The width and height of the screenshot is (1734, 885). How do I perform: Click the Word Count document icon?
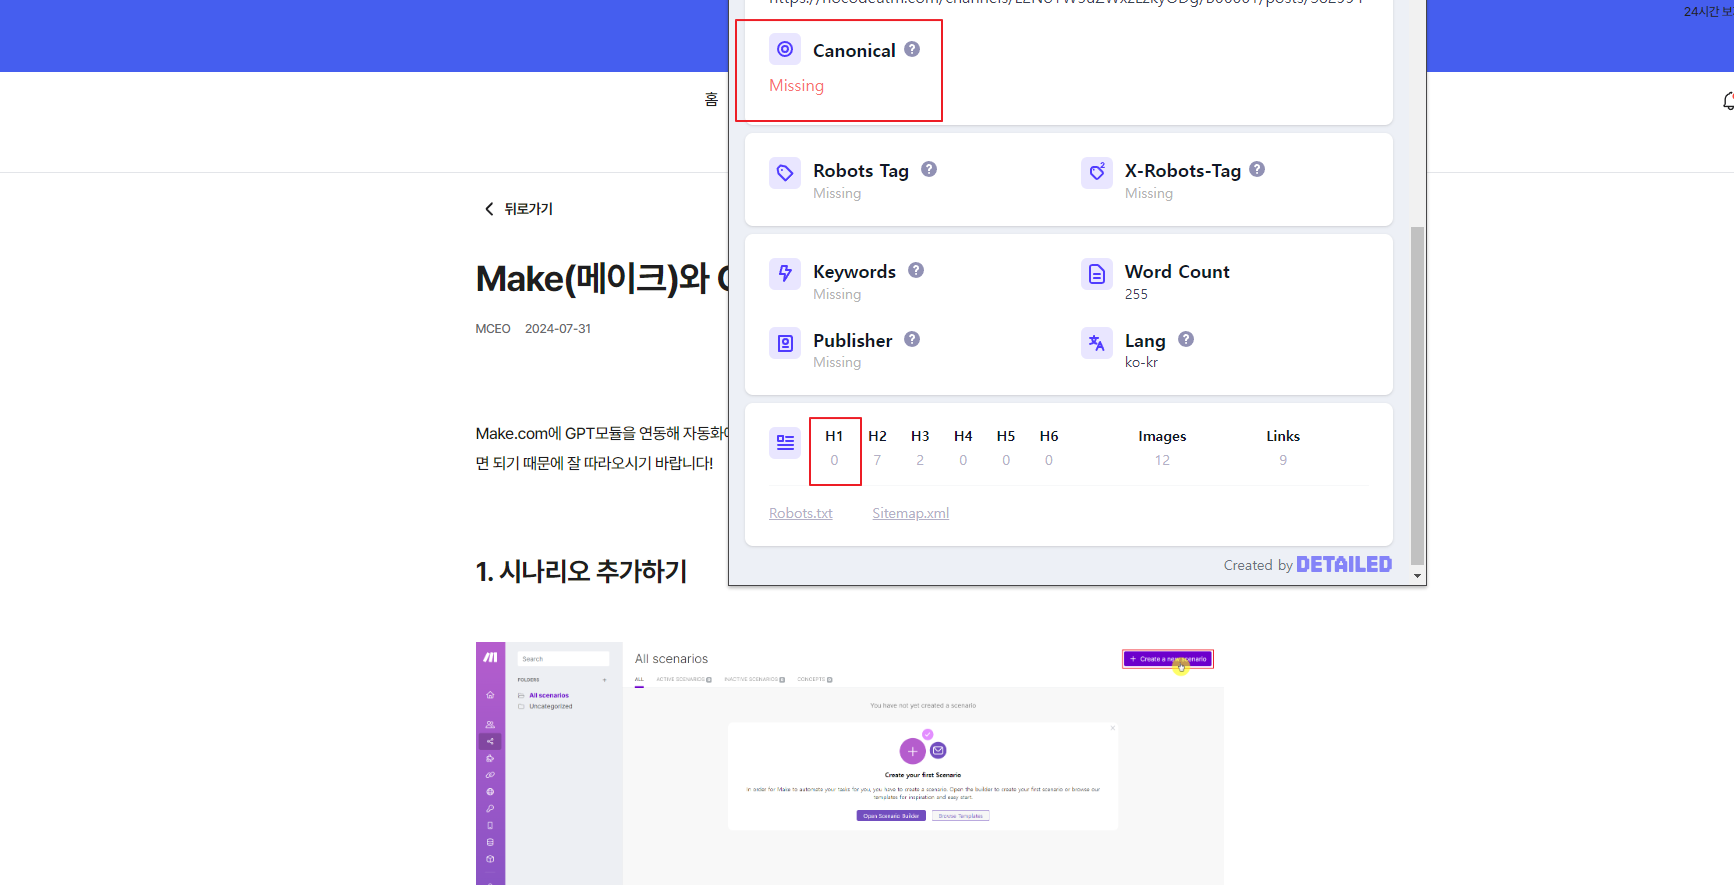pyautogui.click(x=1097, y=274)
